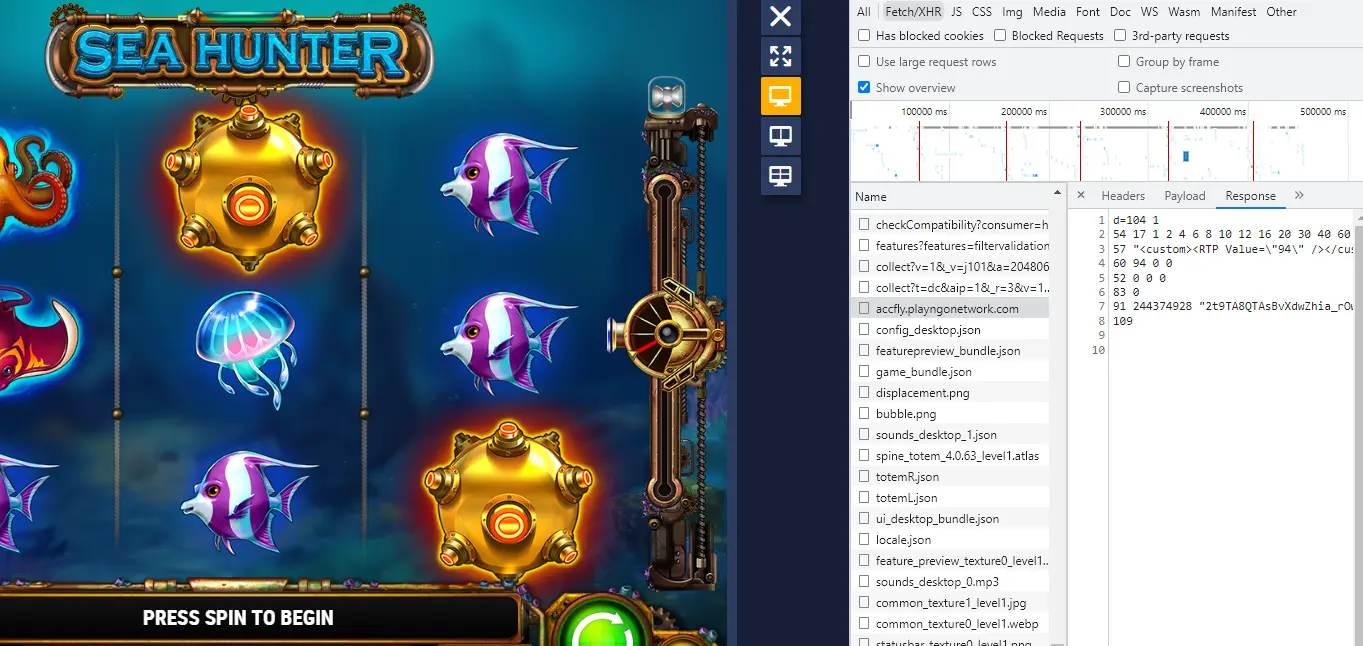Click the file icon beside displacement.png

[864, 393]
